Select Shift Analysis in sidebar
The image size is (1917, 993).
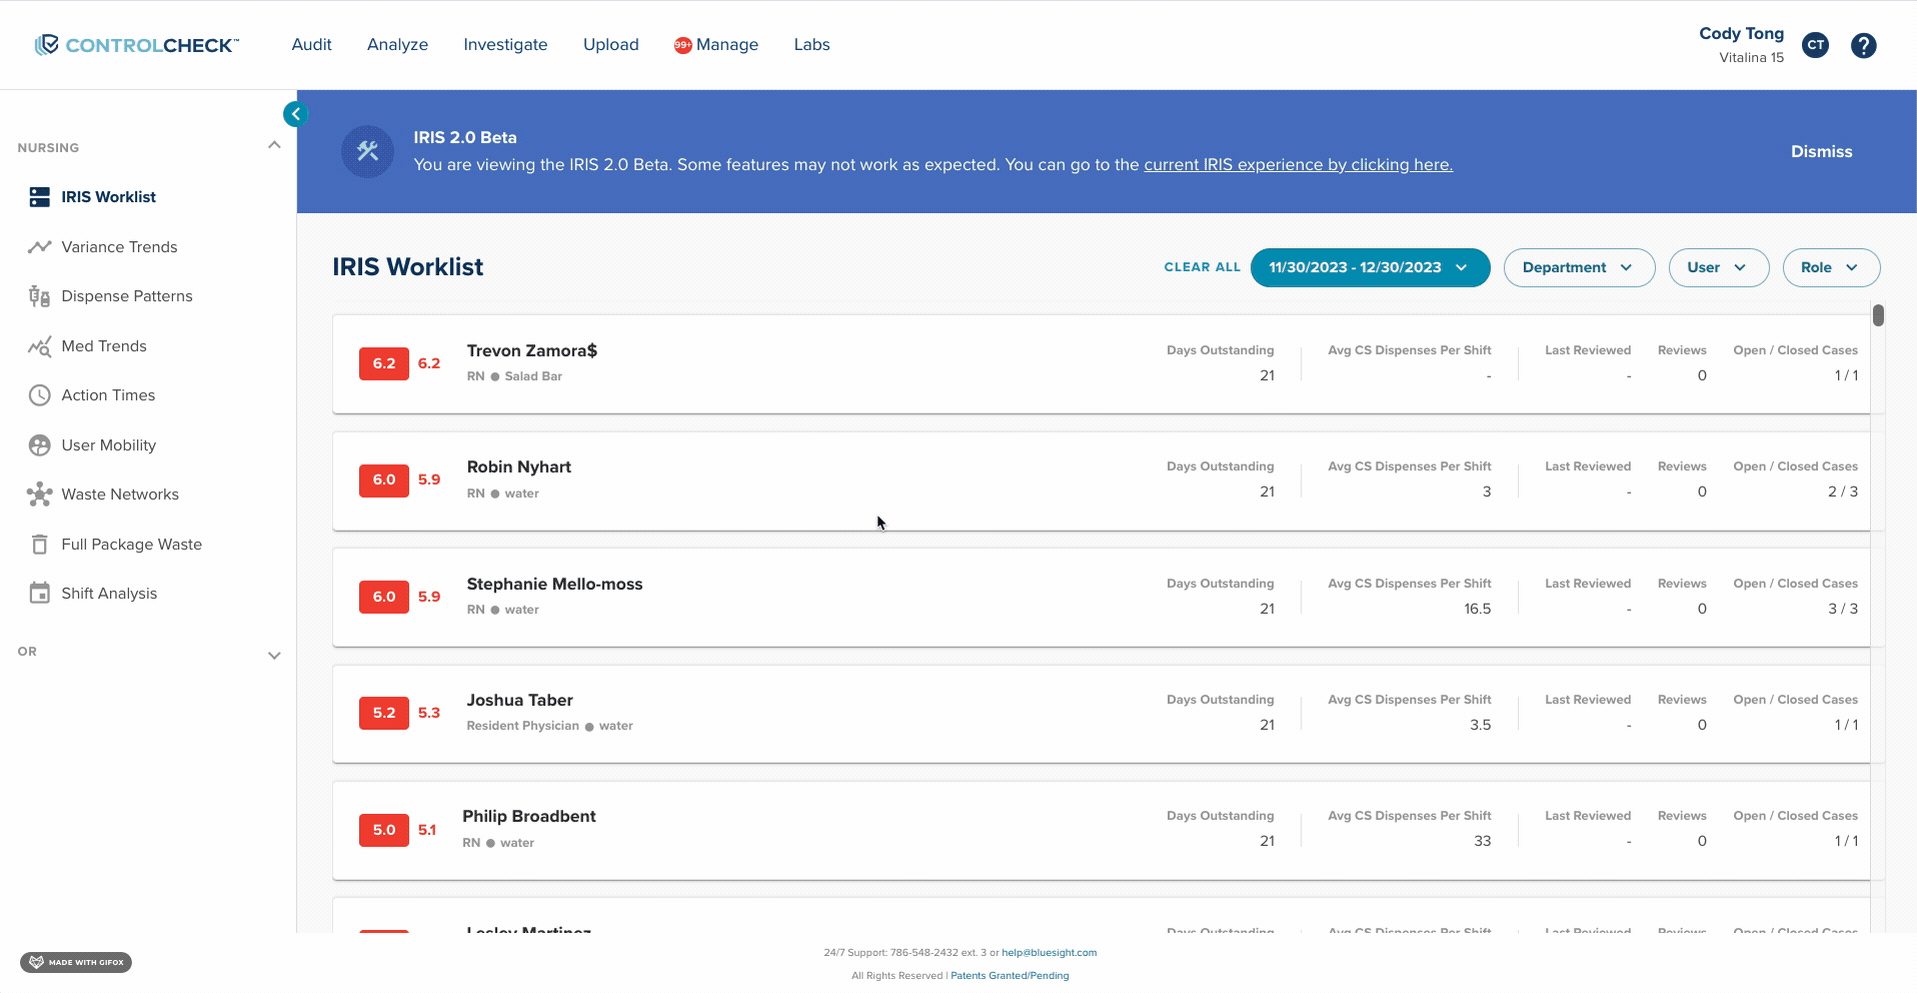(x=109, y=593)
